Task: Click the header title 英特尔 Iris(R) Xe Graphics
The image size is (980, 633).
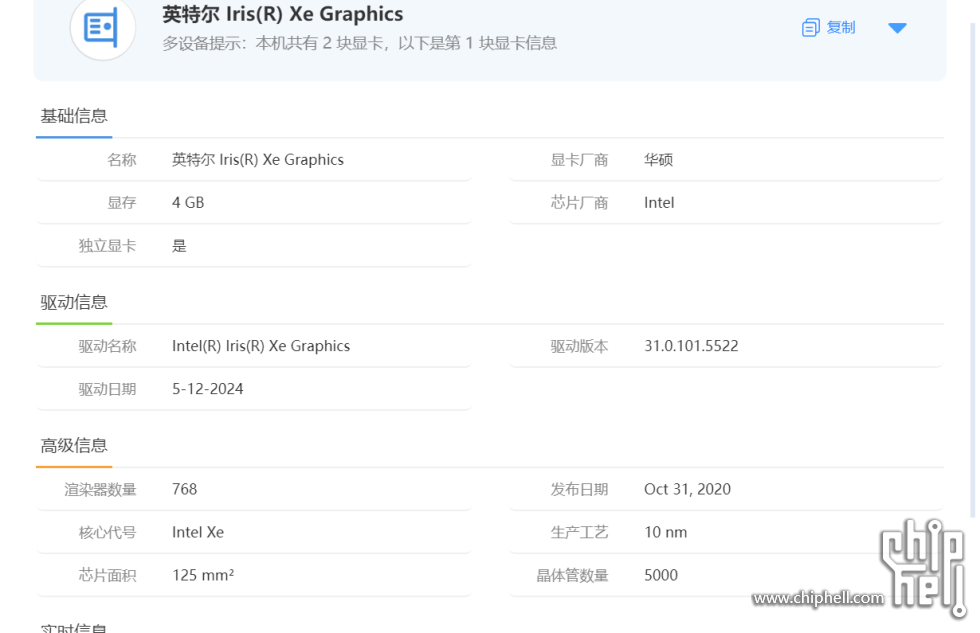Action: pyautogui.click(x=282, y=14)
